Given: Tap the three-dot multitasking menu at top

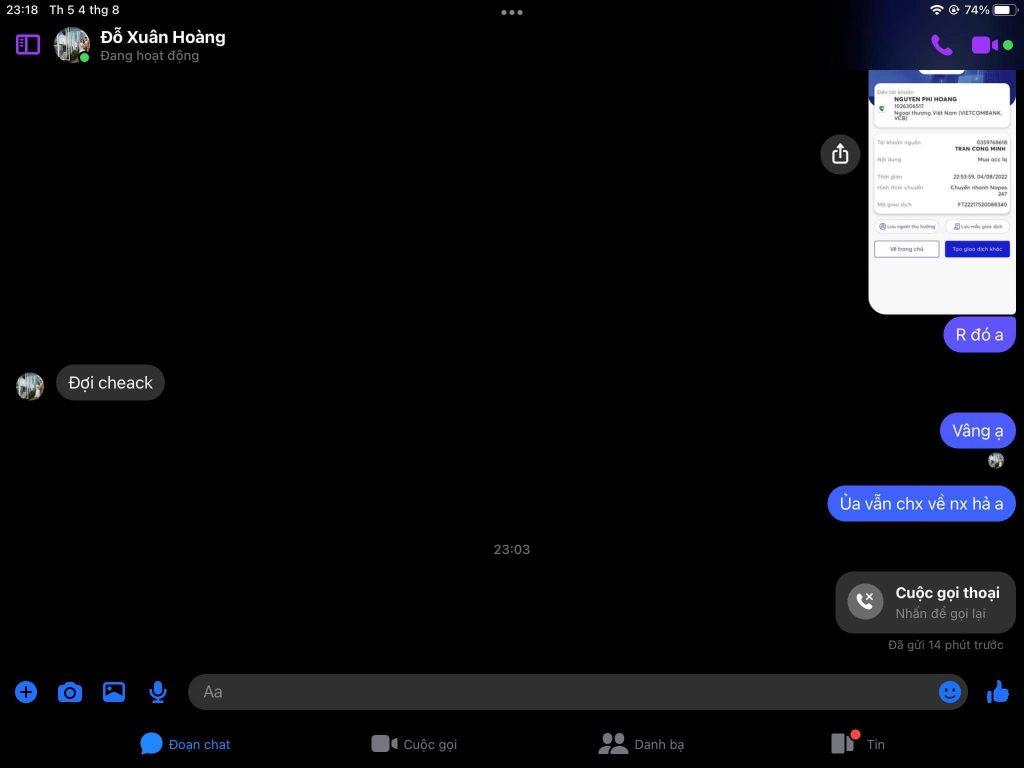Looking at the screenshot, I should [512, 13].
